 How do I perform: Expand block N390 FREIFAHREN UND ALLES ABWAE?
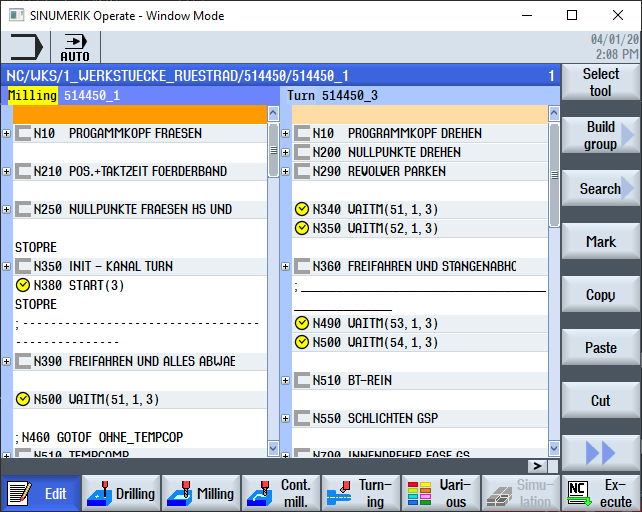(x=7, y=361)
